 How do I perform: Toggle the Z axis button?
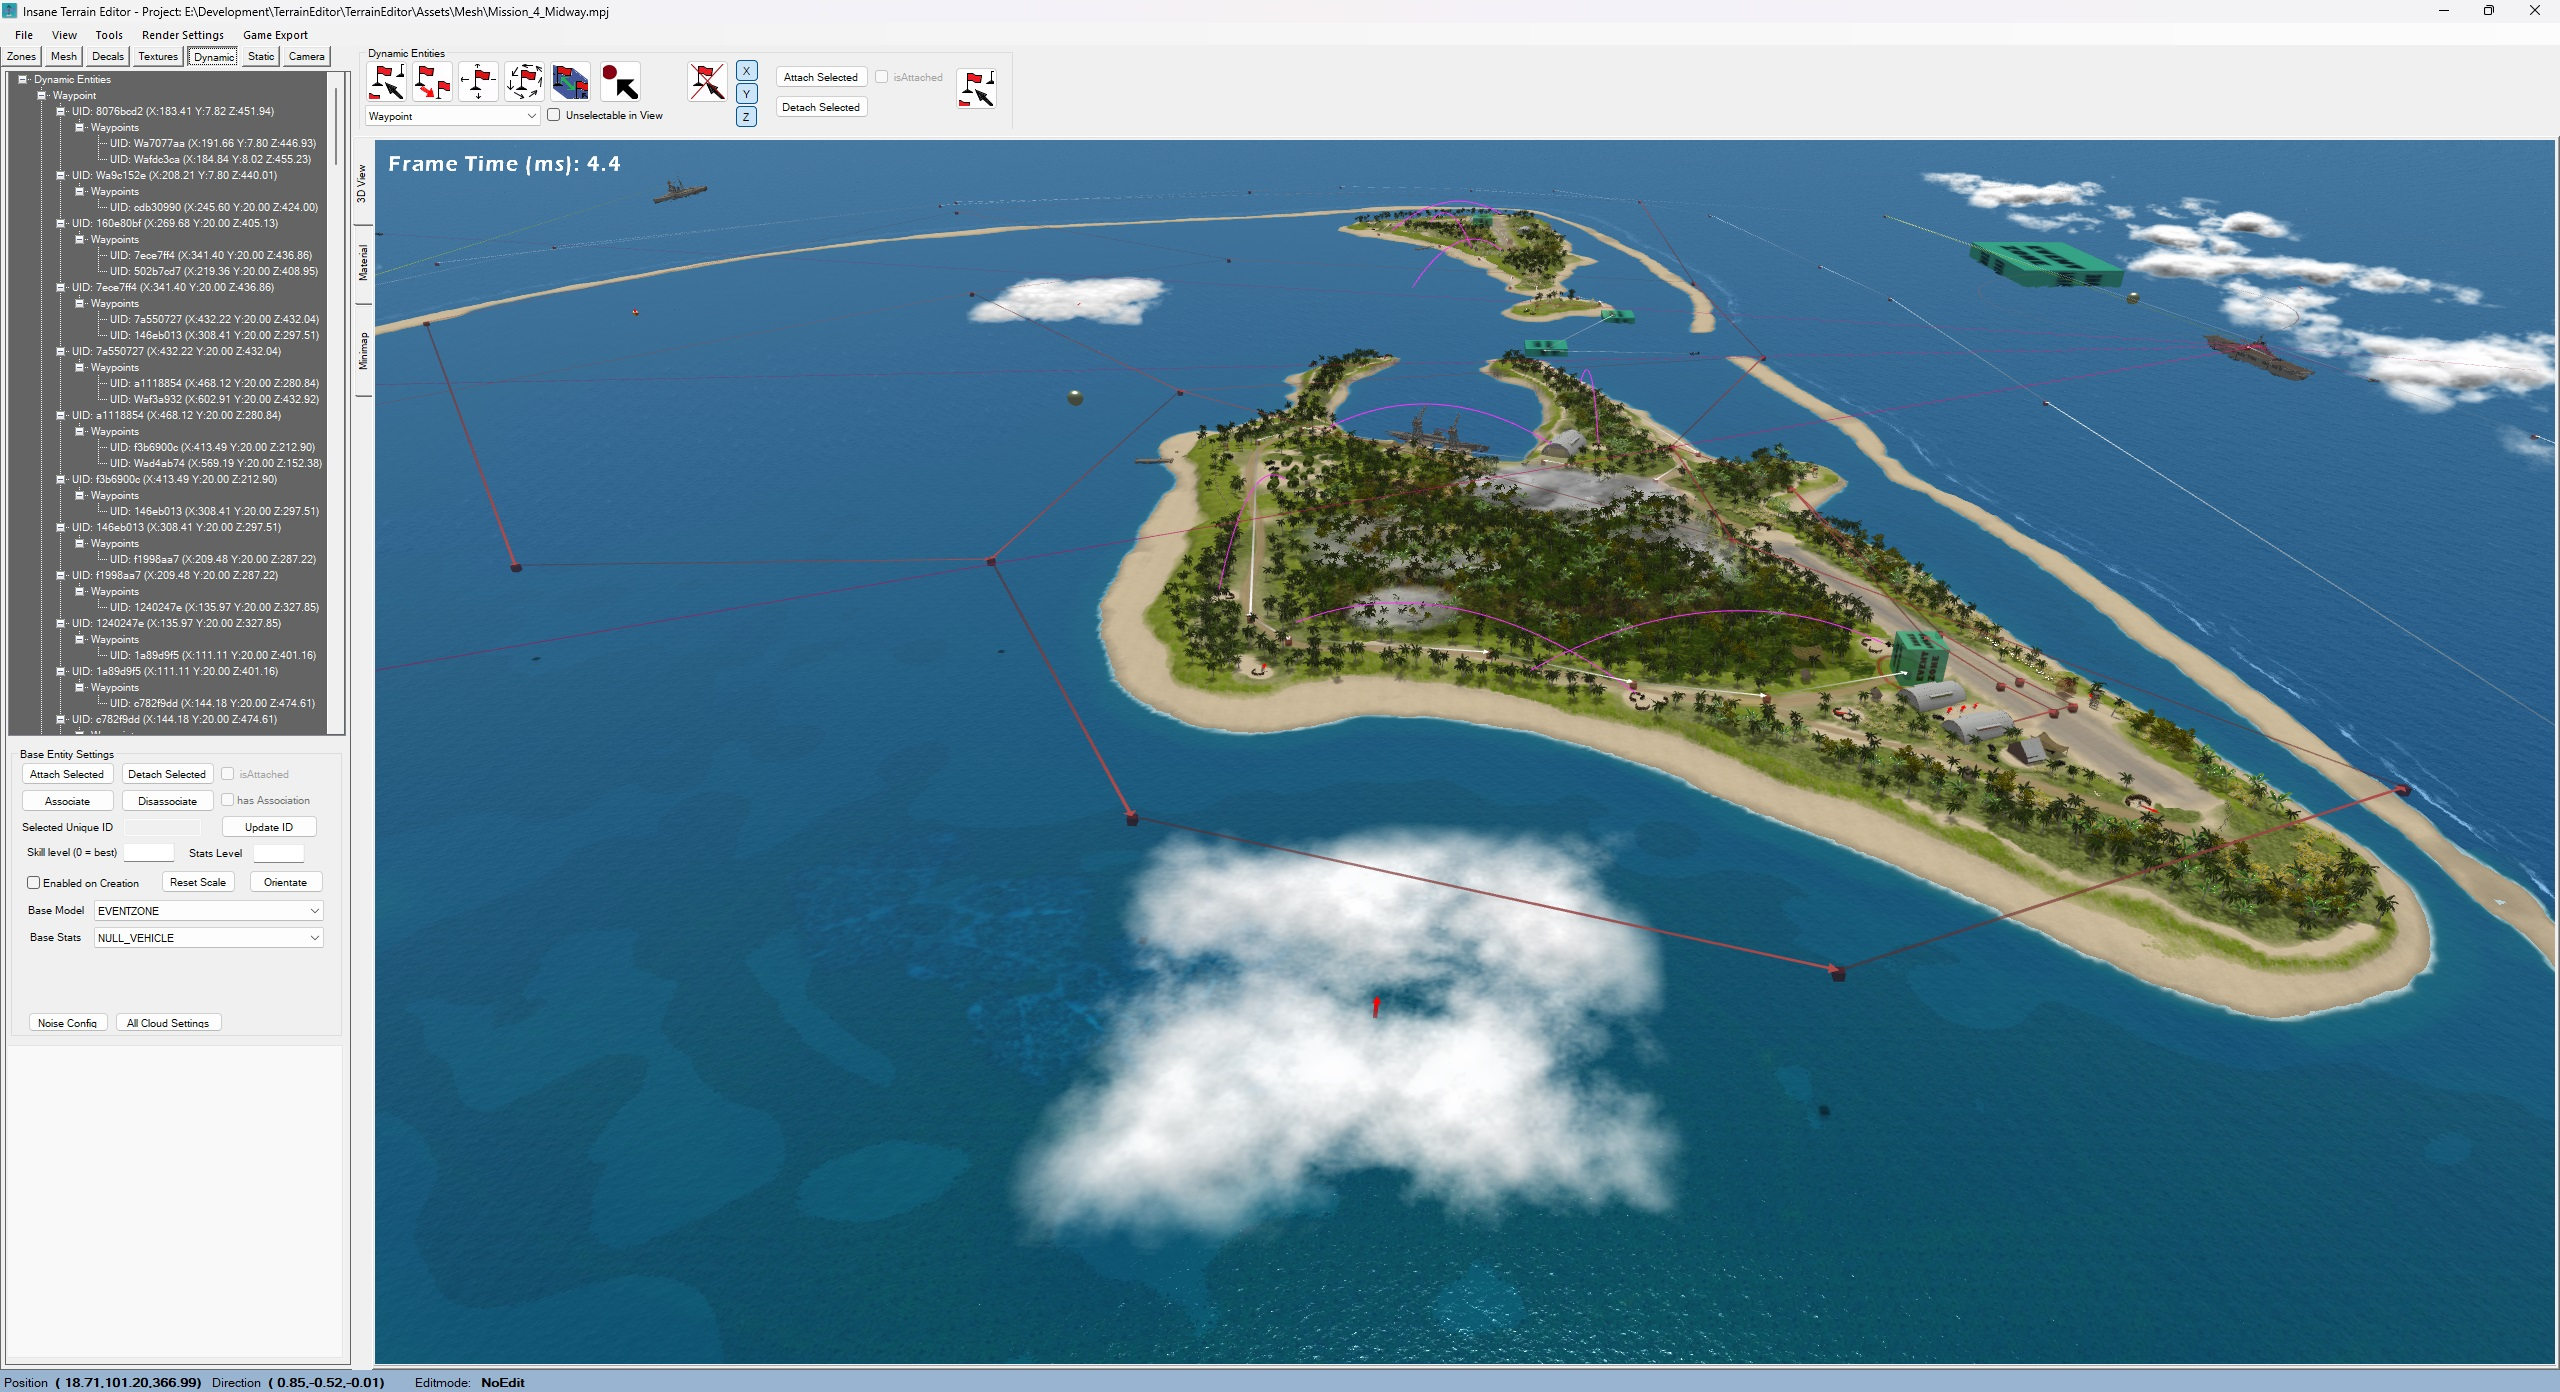(746, 117)
